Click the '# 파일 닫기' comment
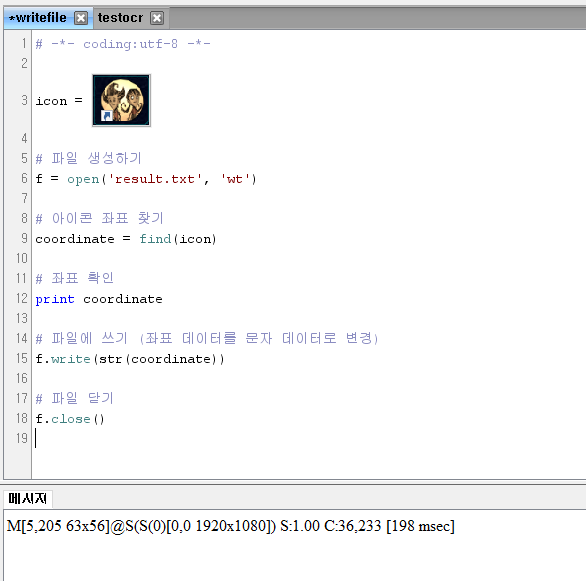The height and width of the screenshot is (581, 586). (x=74, y=398)
